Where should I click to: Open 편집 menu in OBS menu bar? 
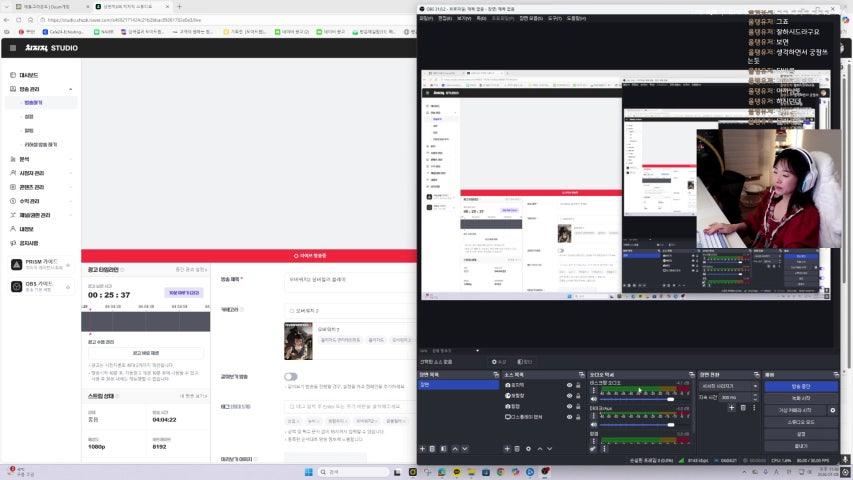tap(445, 19)
